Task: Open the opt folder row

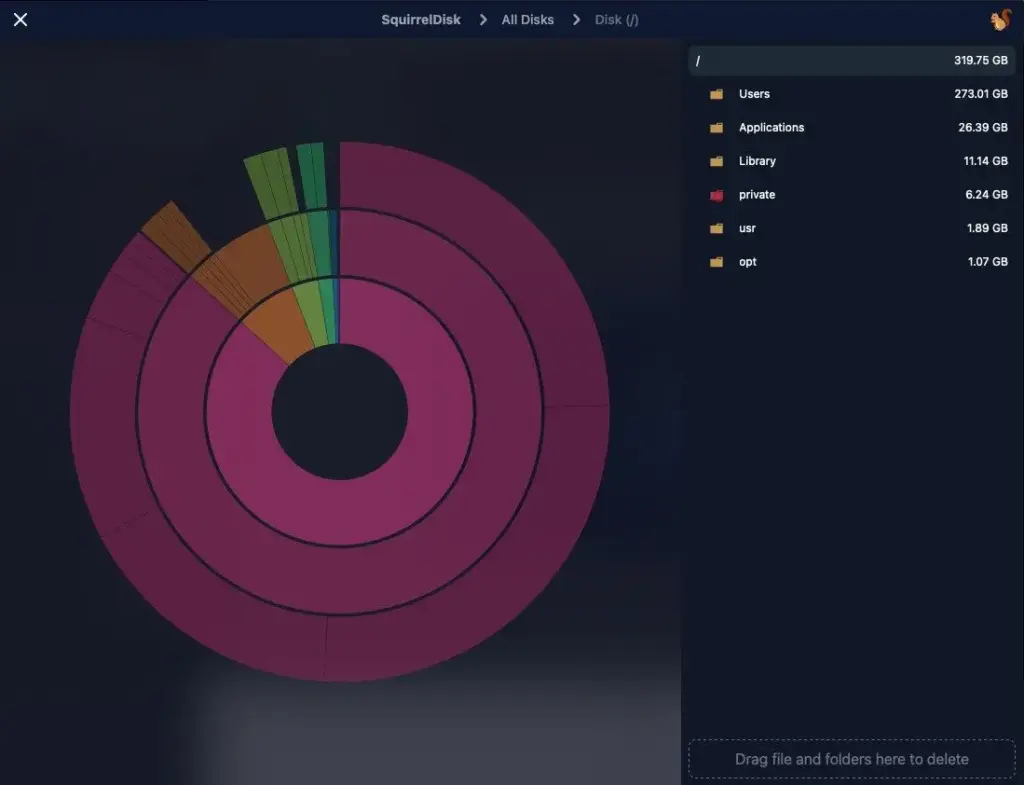Action: [x=852, y=262]
